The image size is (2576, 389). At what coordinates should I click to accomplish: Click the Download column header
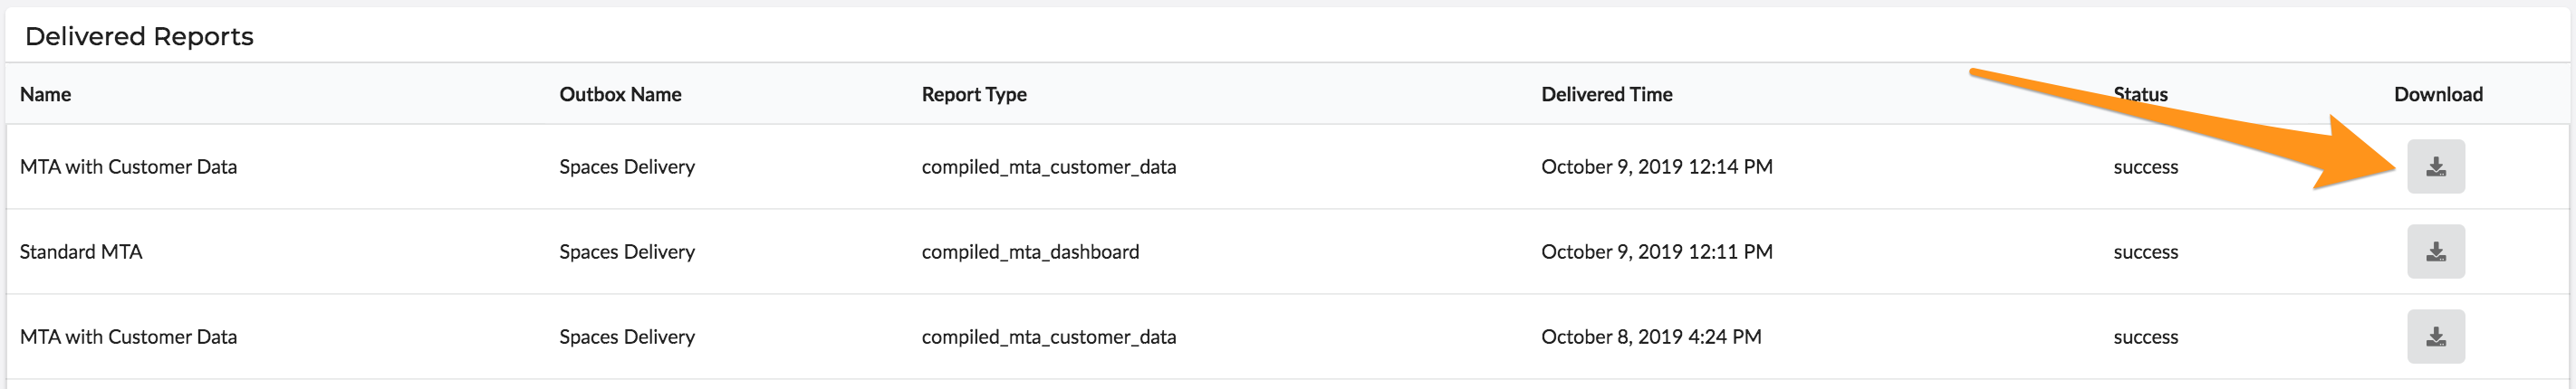pos(2438,94)
